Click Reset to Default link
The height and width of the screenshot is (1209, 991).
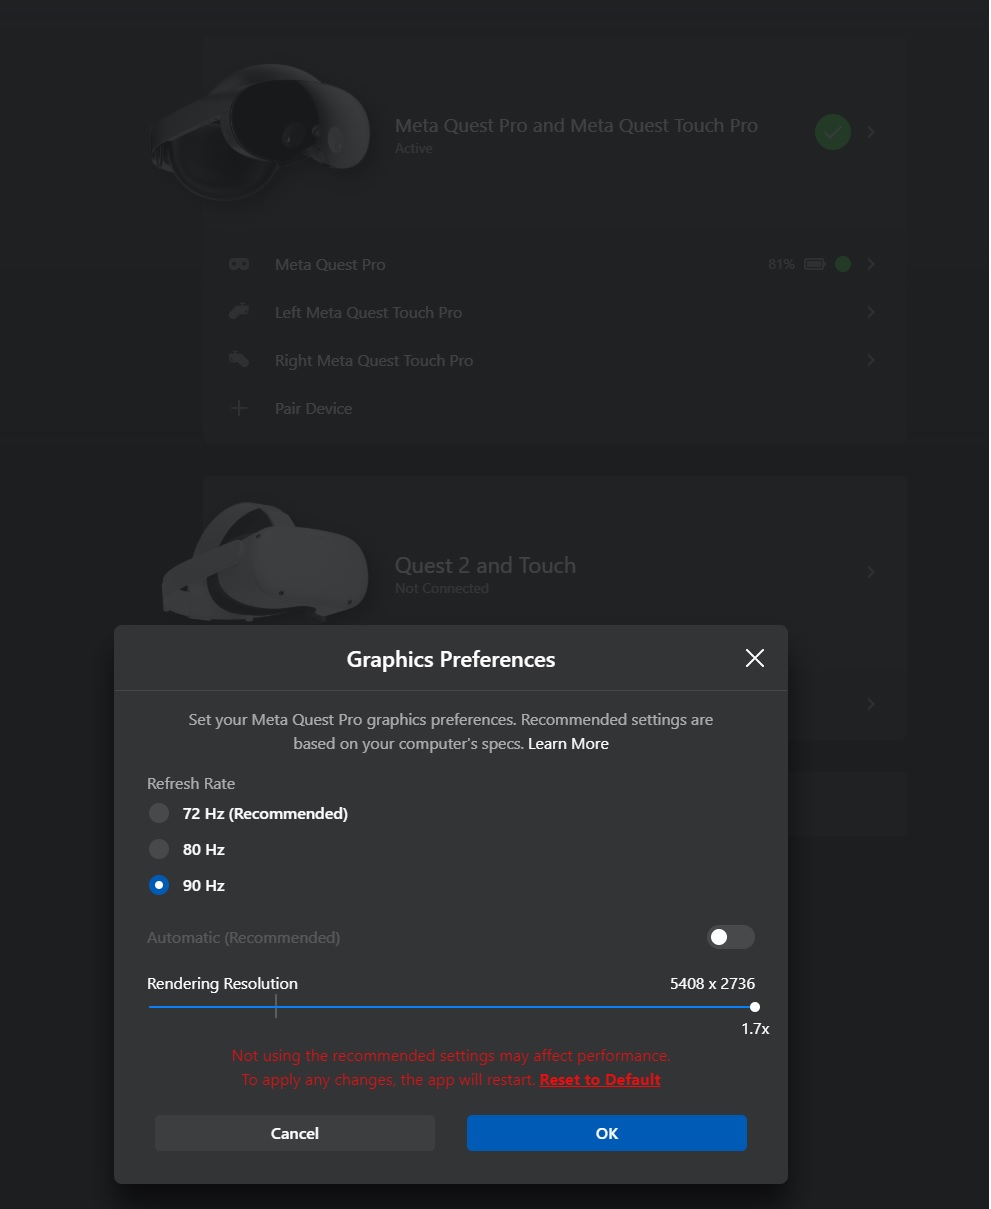pos(600,1079)
